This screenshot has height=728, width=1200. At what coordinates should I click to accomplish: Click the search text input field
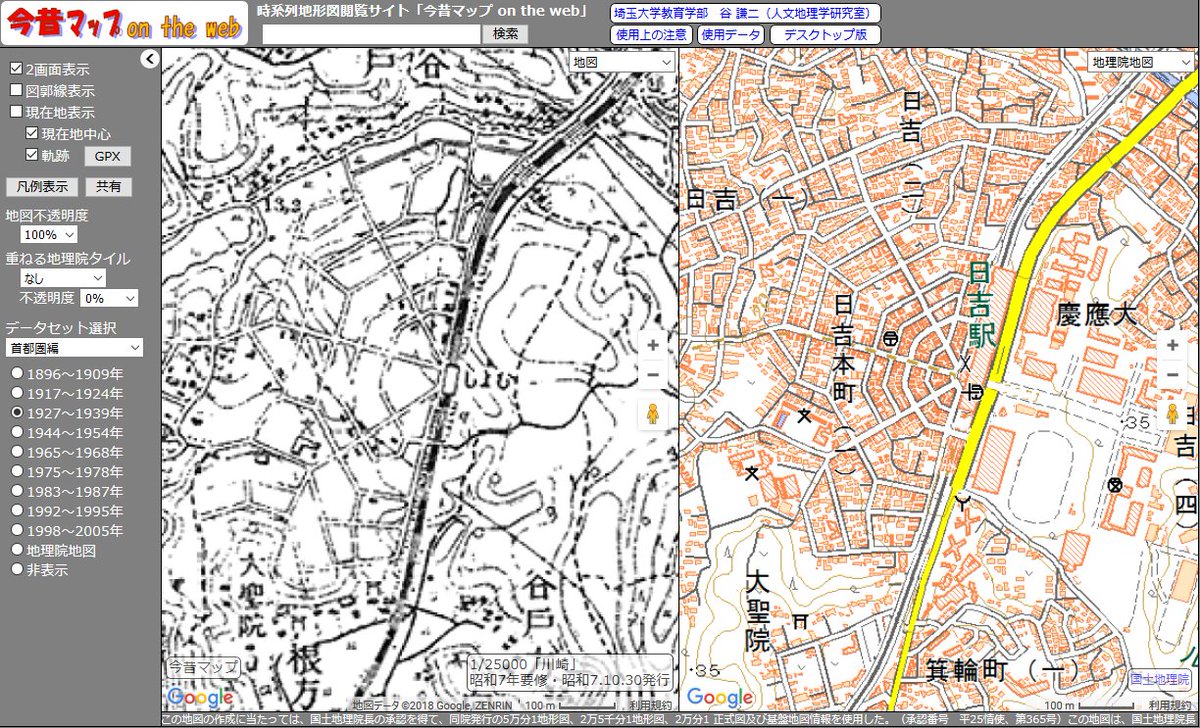tap(372, 34)
